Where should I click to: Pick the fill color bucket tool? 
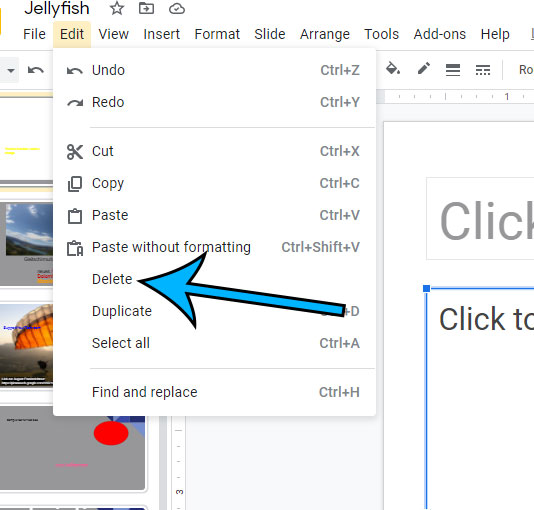coord(393,69)
